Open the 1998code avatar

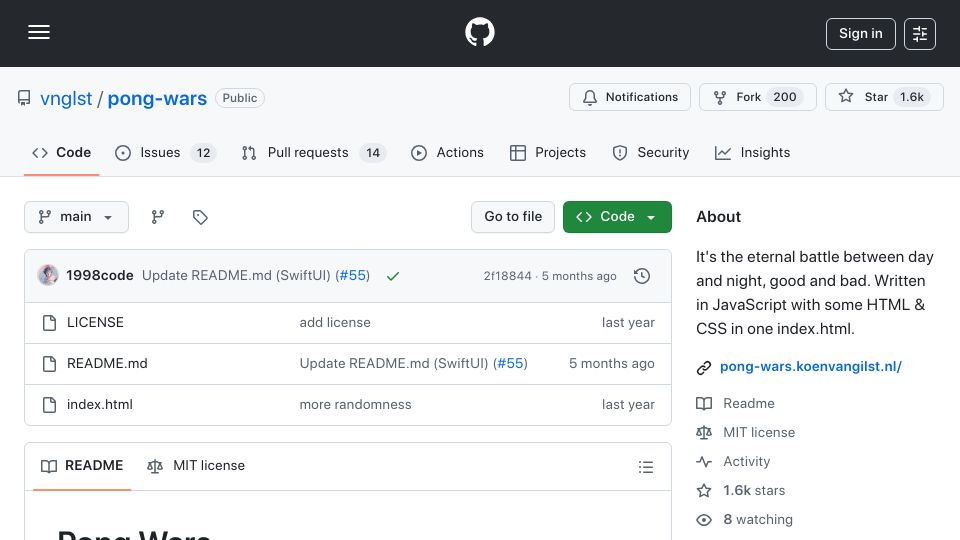(48, 276)
